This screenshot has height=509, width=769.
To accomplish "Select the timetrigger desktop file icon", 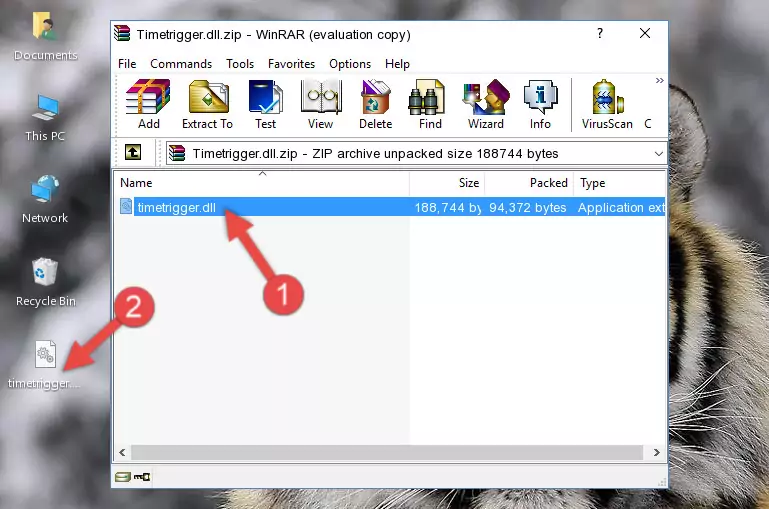I will click(x=44, y=365).
